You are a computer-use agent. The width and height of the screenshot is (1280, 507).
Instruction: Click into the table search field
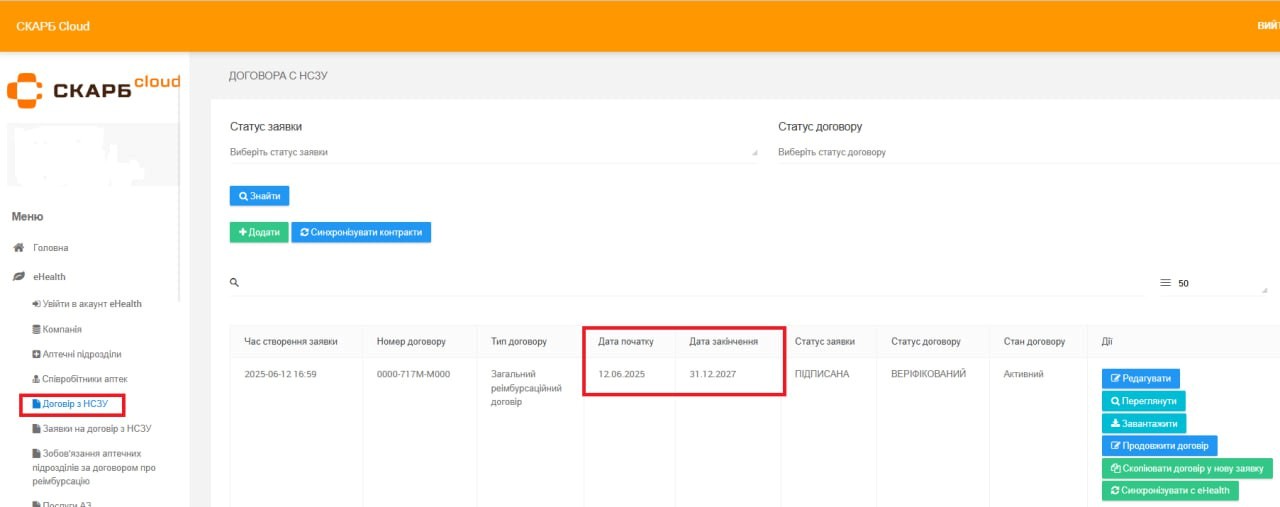tap(690, 283)
